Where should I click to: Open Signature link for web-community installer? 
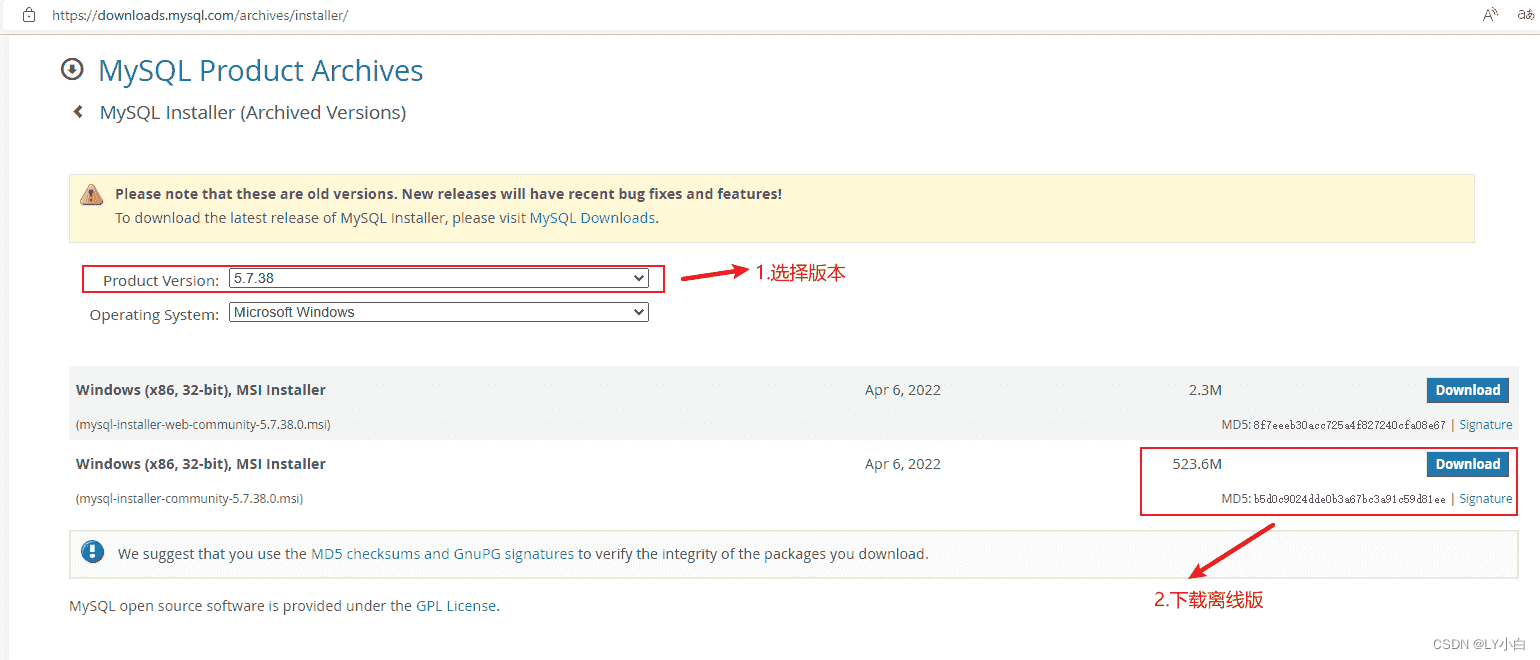[1485, 424]
